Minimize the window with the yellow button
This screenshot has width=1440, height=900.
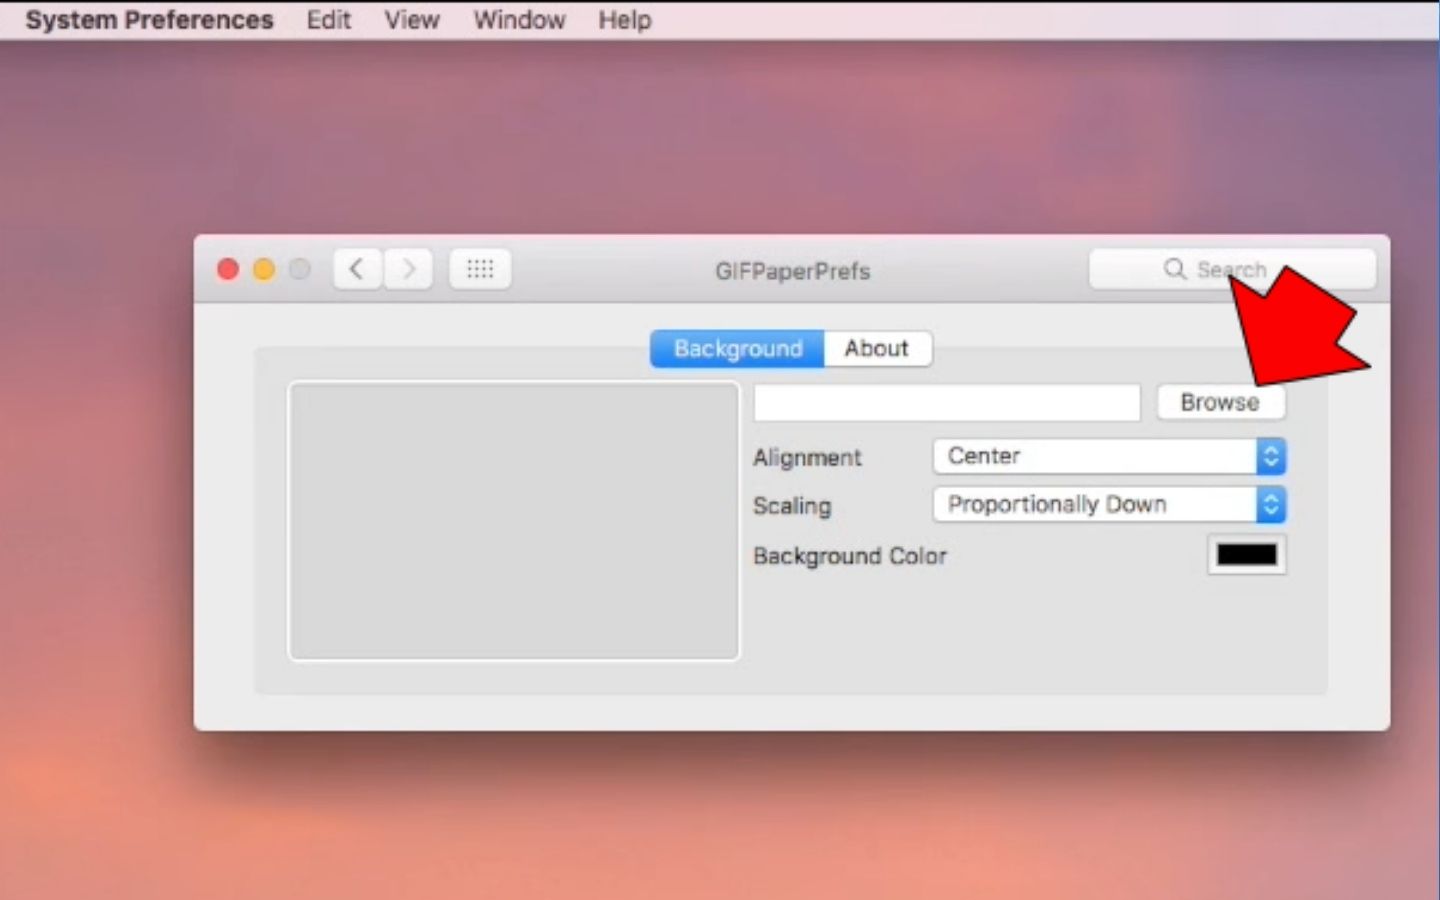pyautogui.click(x=264, y=269)
